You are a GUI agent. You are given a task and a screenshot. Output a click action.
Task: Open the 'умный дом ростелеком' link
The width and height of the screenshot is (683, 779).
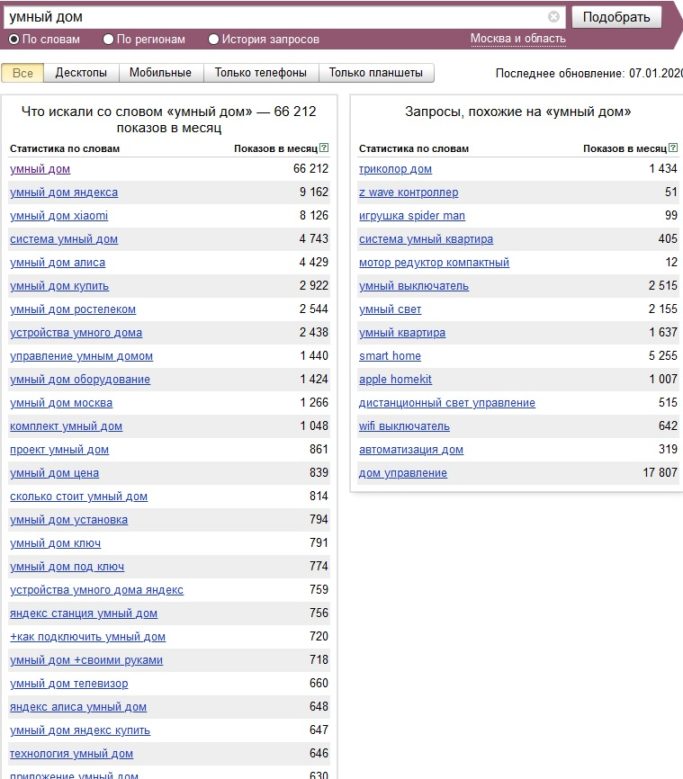[73, 310]
